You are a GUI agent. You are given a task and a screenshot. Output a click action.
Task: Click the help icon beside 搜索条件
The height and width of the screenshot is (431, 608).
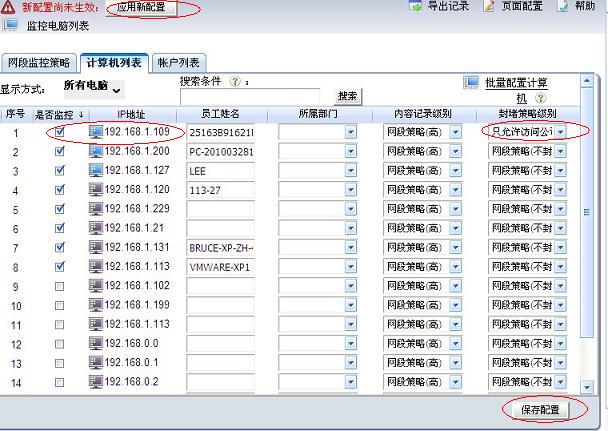coord(235,81)
